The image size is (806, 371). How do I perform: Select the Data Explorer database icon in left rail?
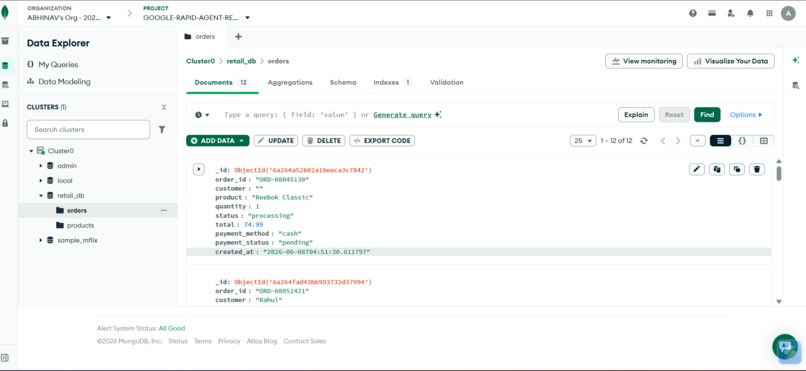5,65
